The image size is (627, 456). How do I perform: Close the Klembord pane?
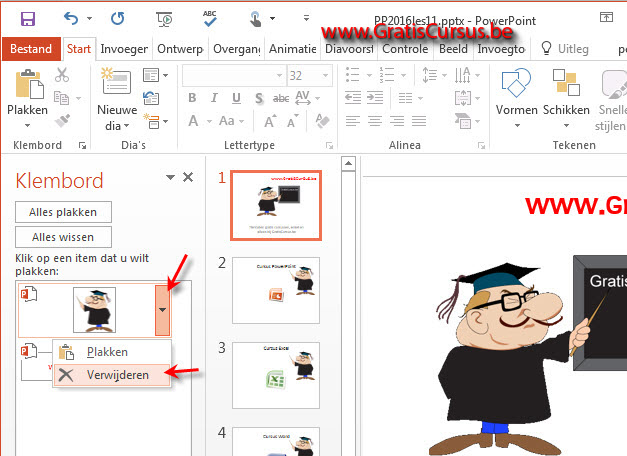(188, 177)
